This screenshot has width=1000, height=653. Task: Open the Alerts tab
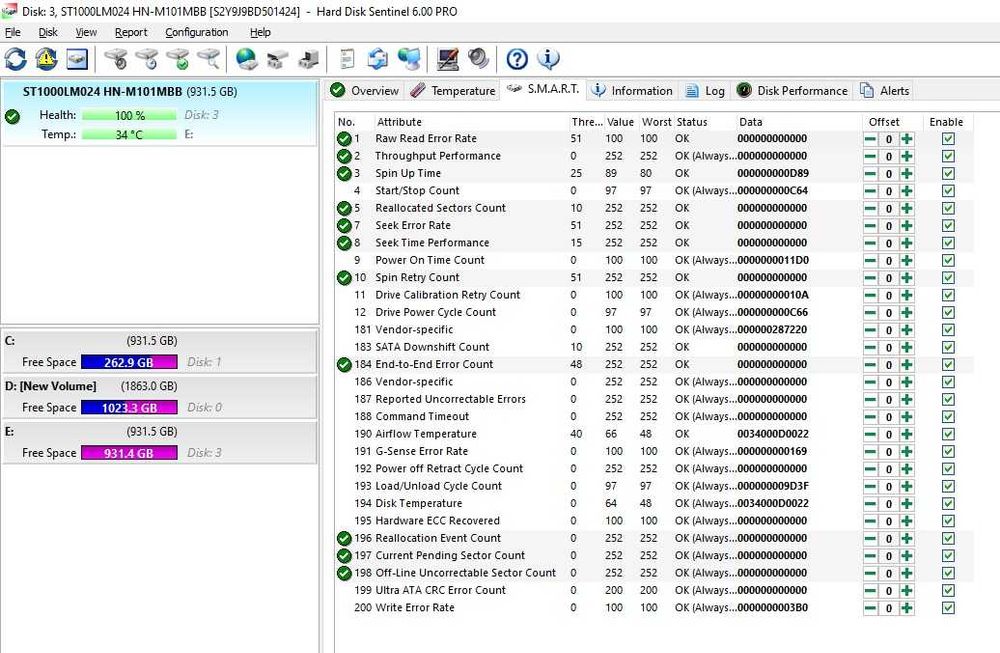tap(885, 91)
